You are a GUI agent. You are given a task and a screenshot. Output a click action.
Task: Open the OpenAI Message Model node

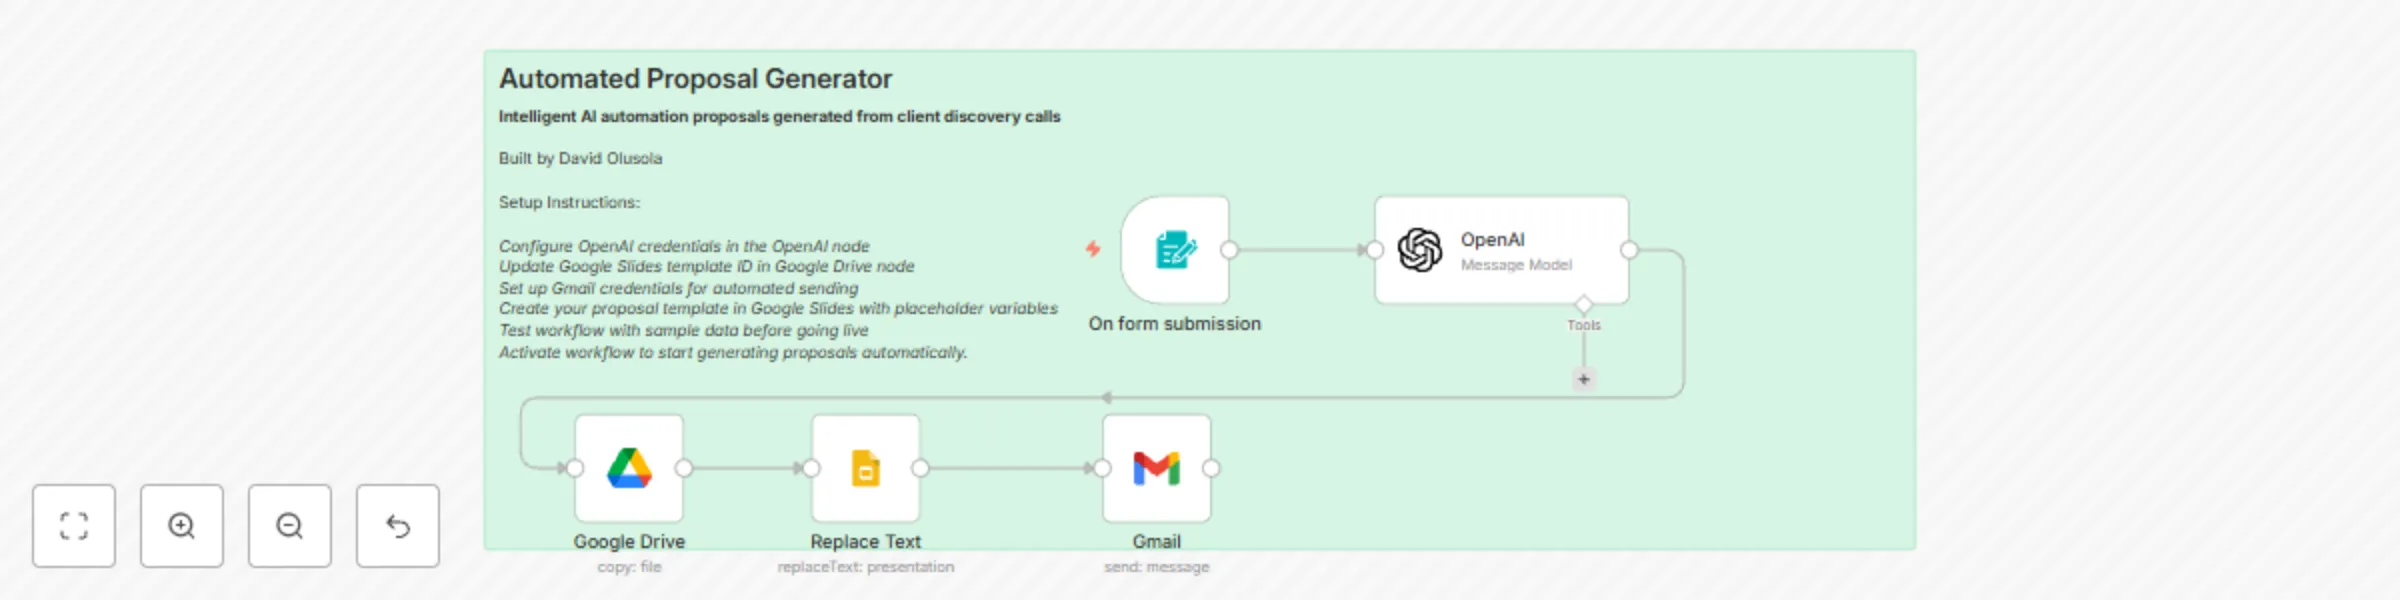pos(1502,250)
